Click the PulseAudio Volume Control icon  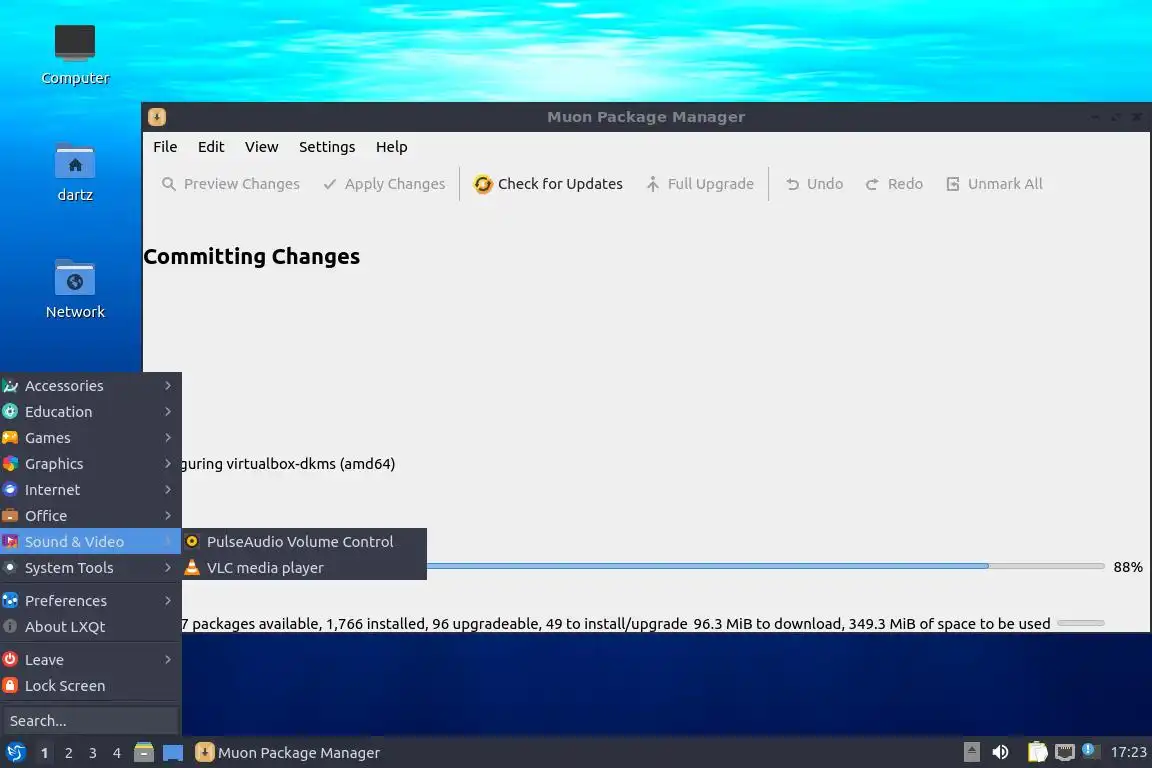click(x=192, y=542)
